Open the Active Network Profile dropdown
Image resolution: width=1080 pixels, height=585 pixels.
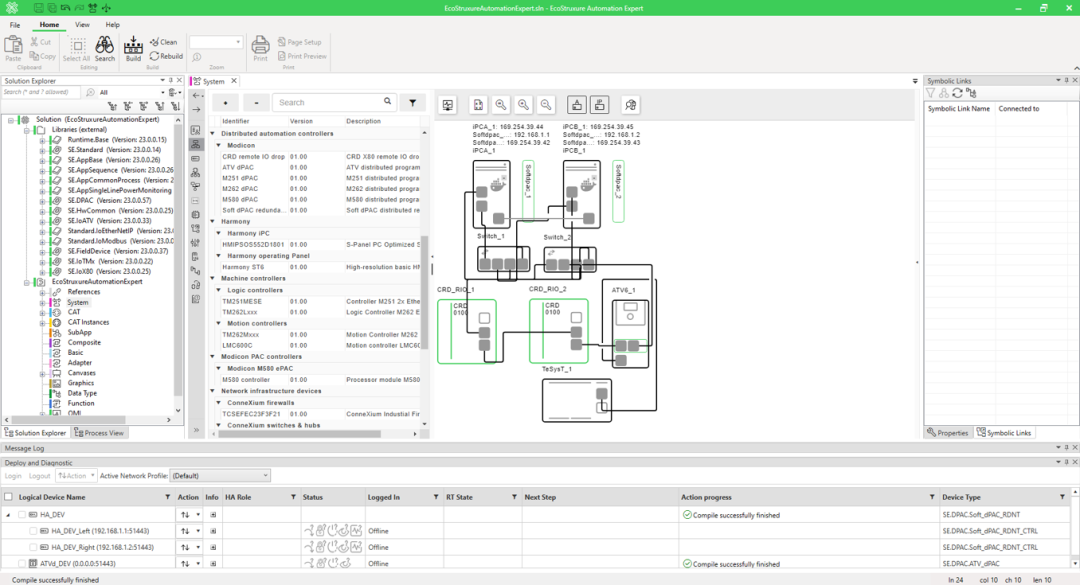pyautogui.click(x=220, y=475)
